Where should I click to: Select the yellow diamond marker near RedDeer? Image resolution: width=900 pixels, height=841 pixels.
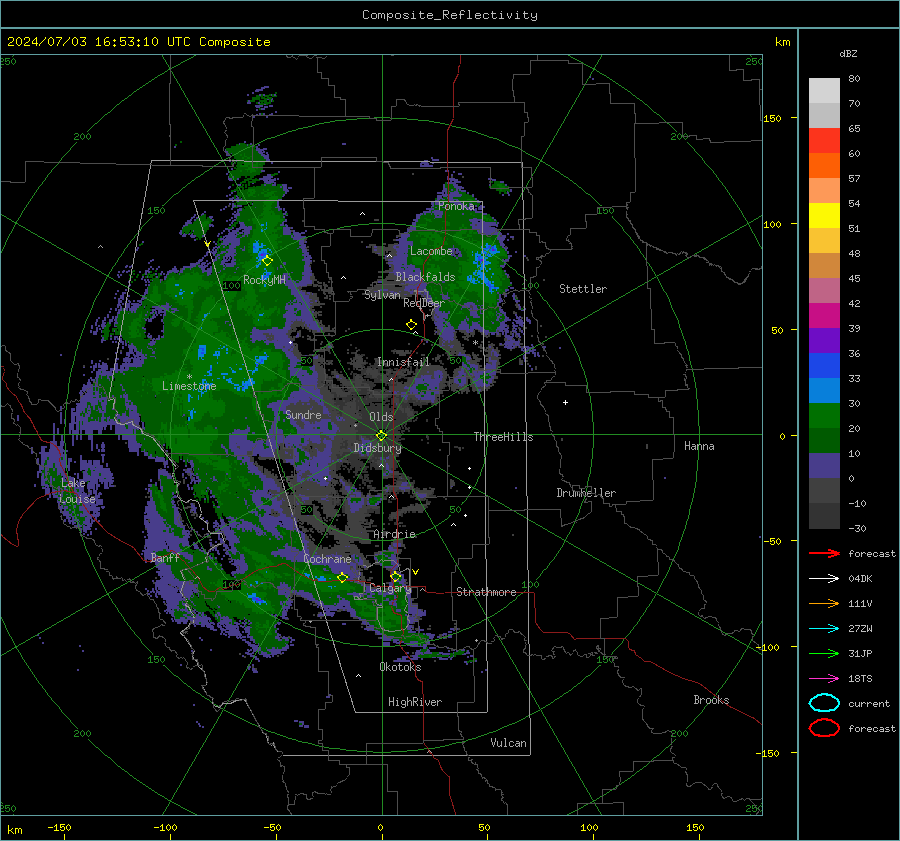(411, 325)
